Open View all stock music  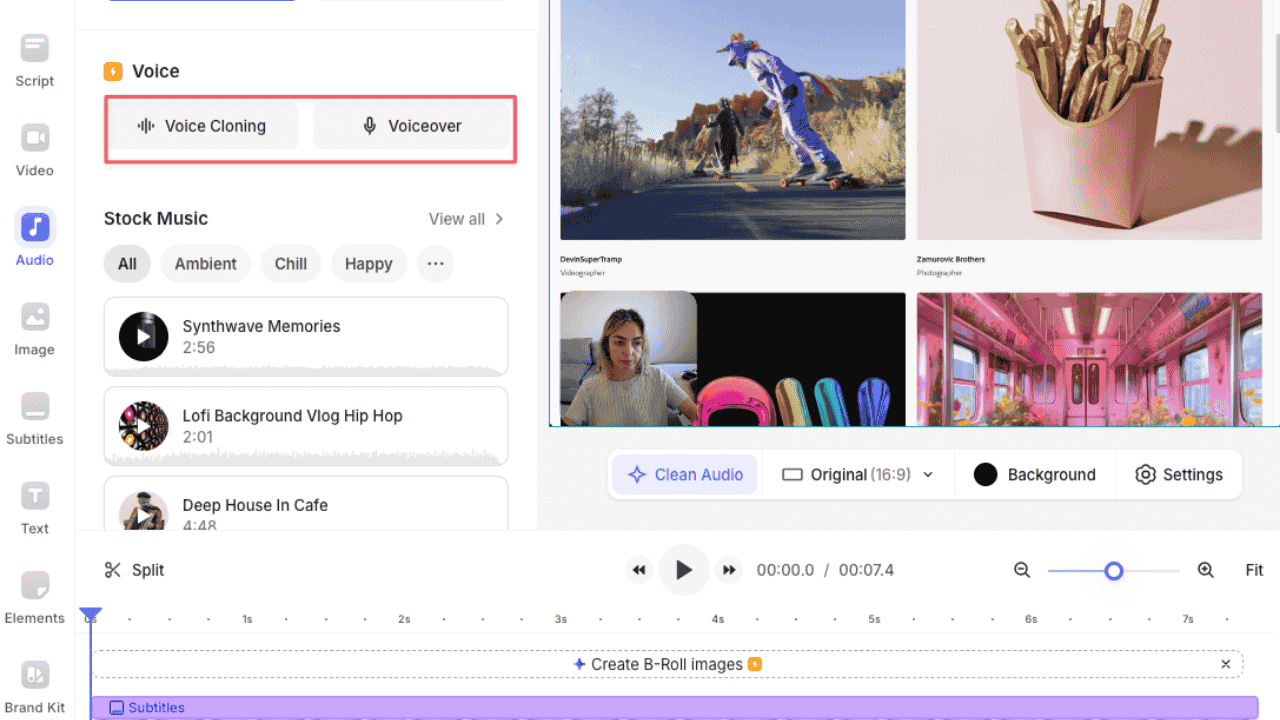pyautogui.click(x=457, y=218)
